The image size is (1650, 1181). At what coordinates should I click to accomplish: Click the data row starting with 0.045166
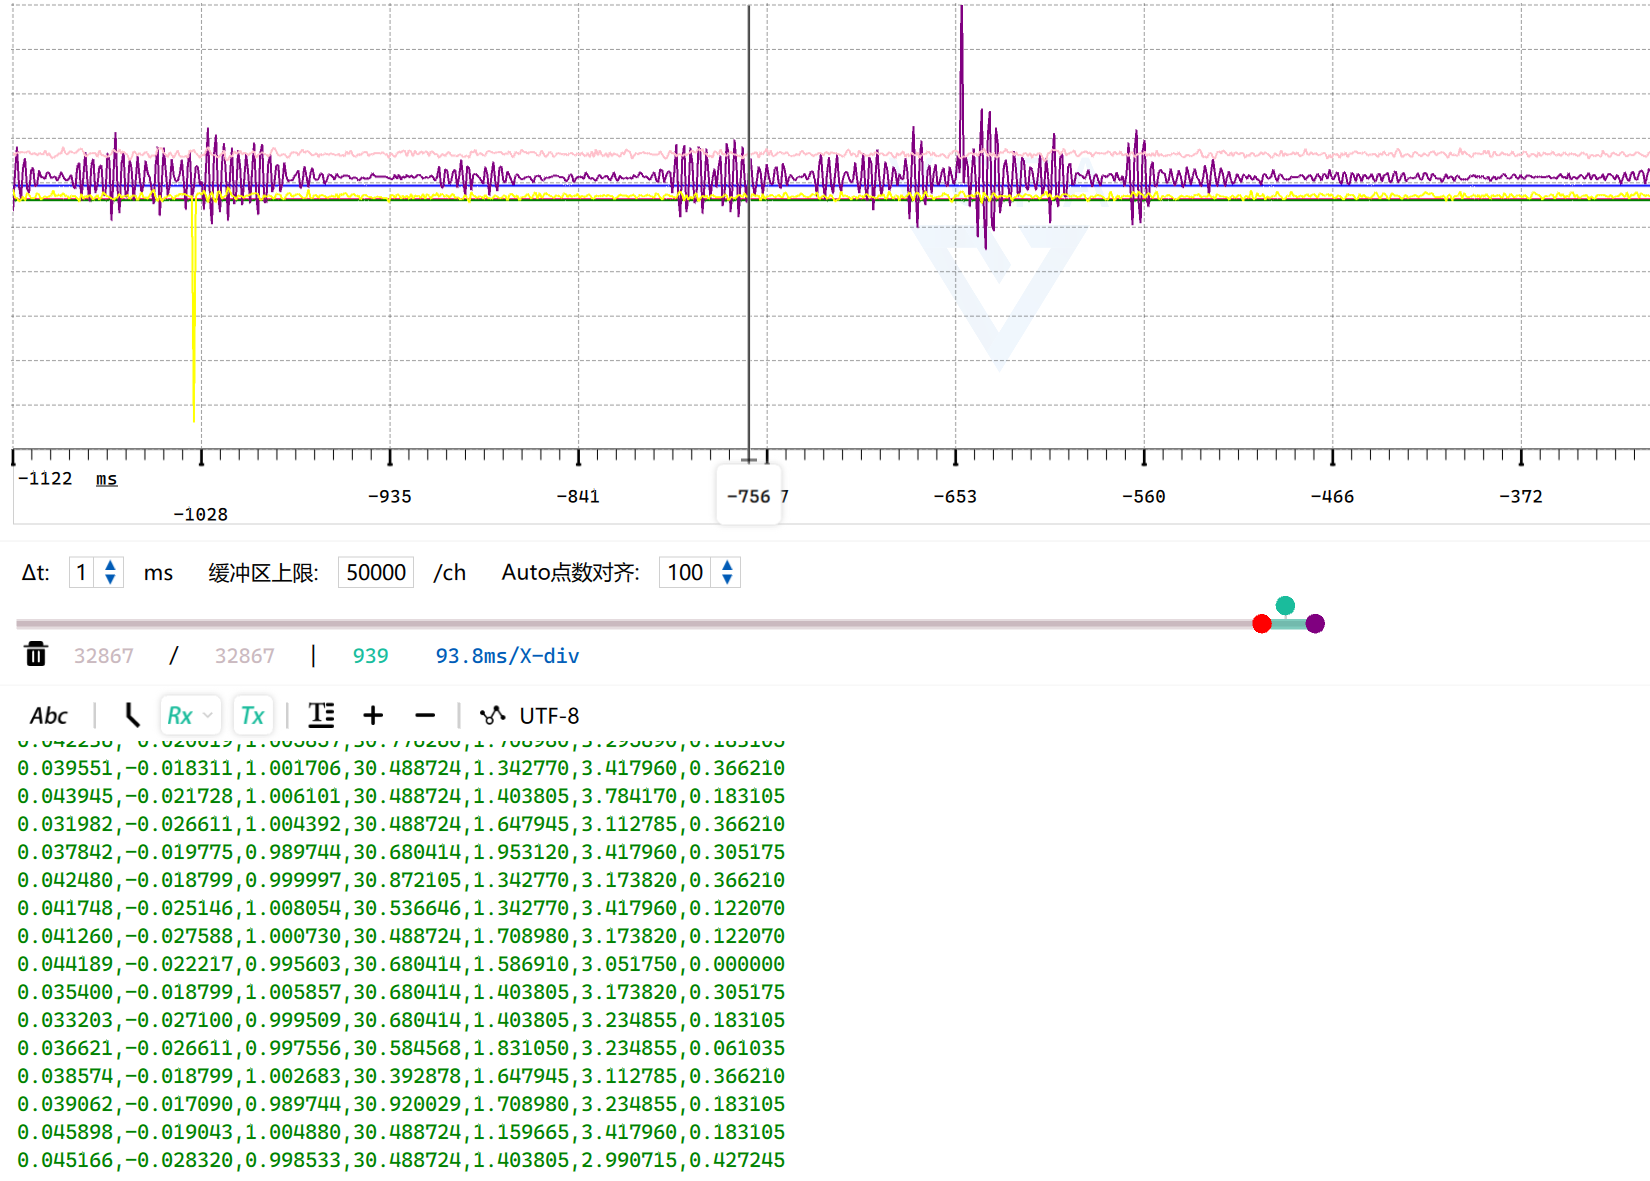click(401, 1160)
